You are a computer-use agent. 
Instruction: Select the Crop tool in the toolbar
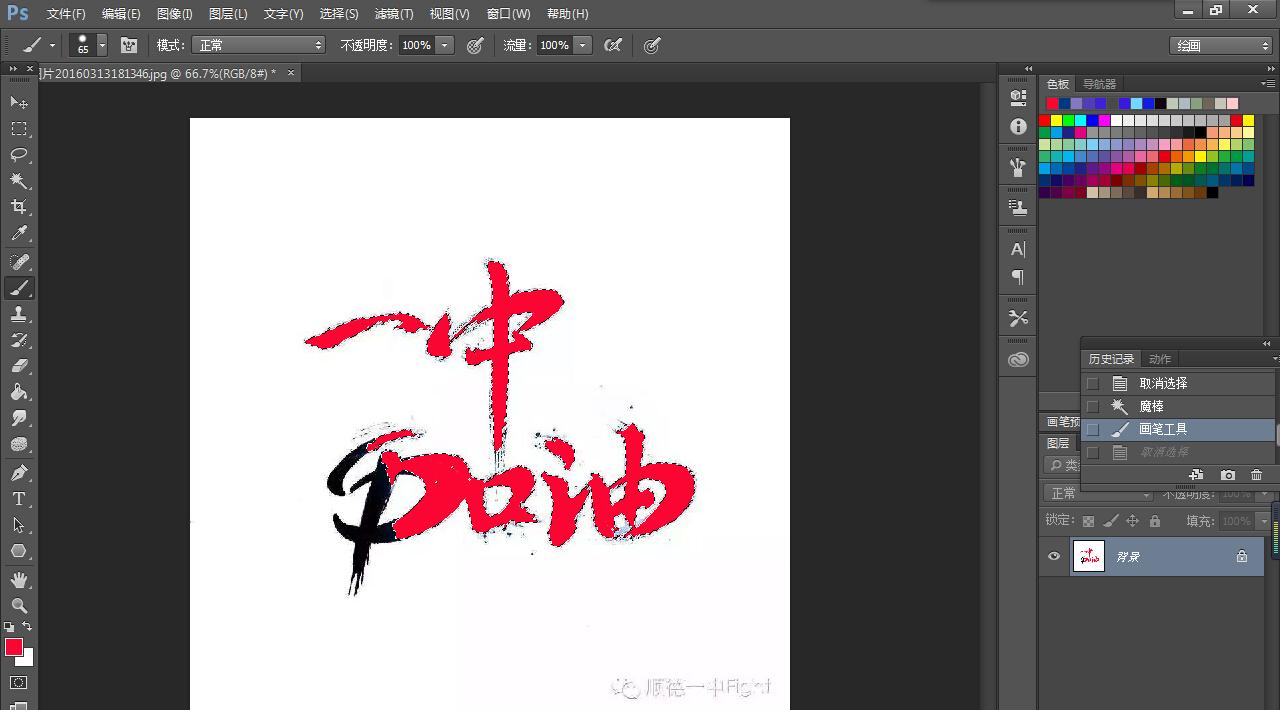20,207
